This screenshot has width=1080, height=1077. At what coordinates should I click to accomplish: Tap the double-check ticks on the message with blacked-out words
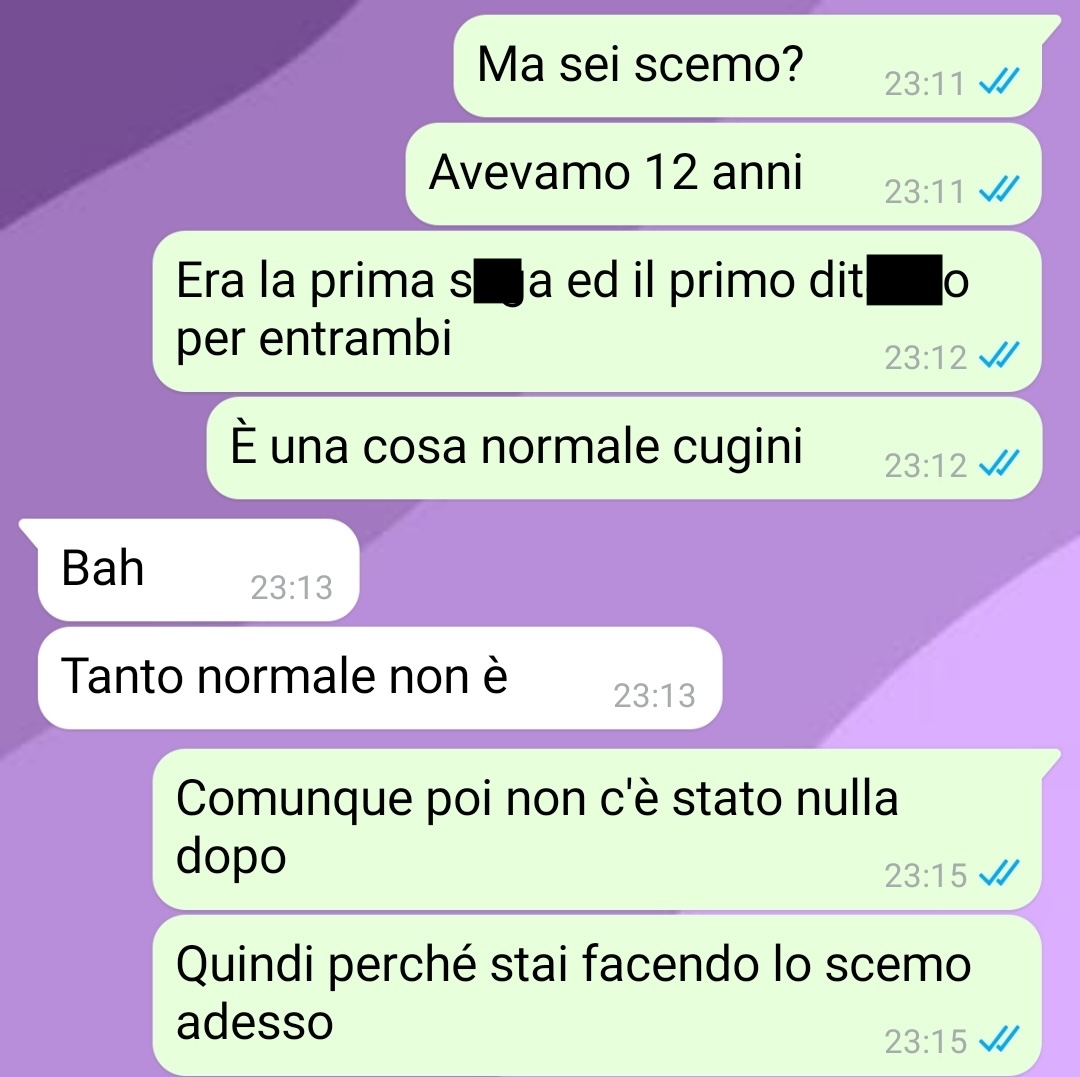click(999, 355)
